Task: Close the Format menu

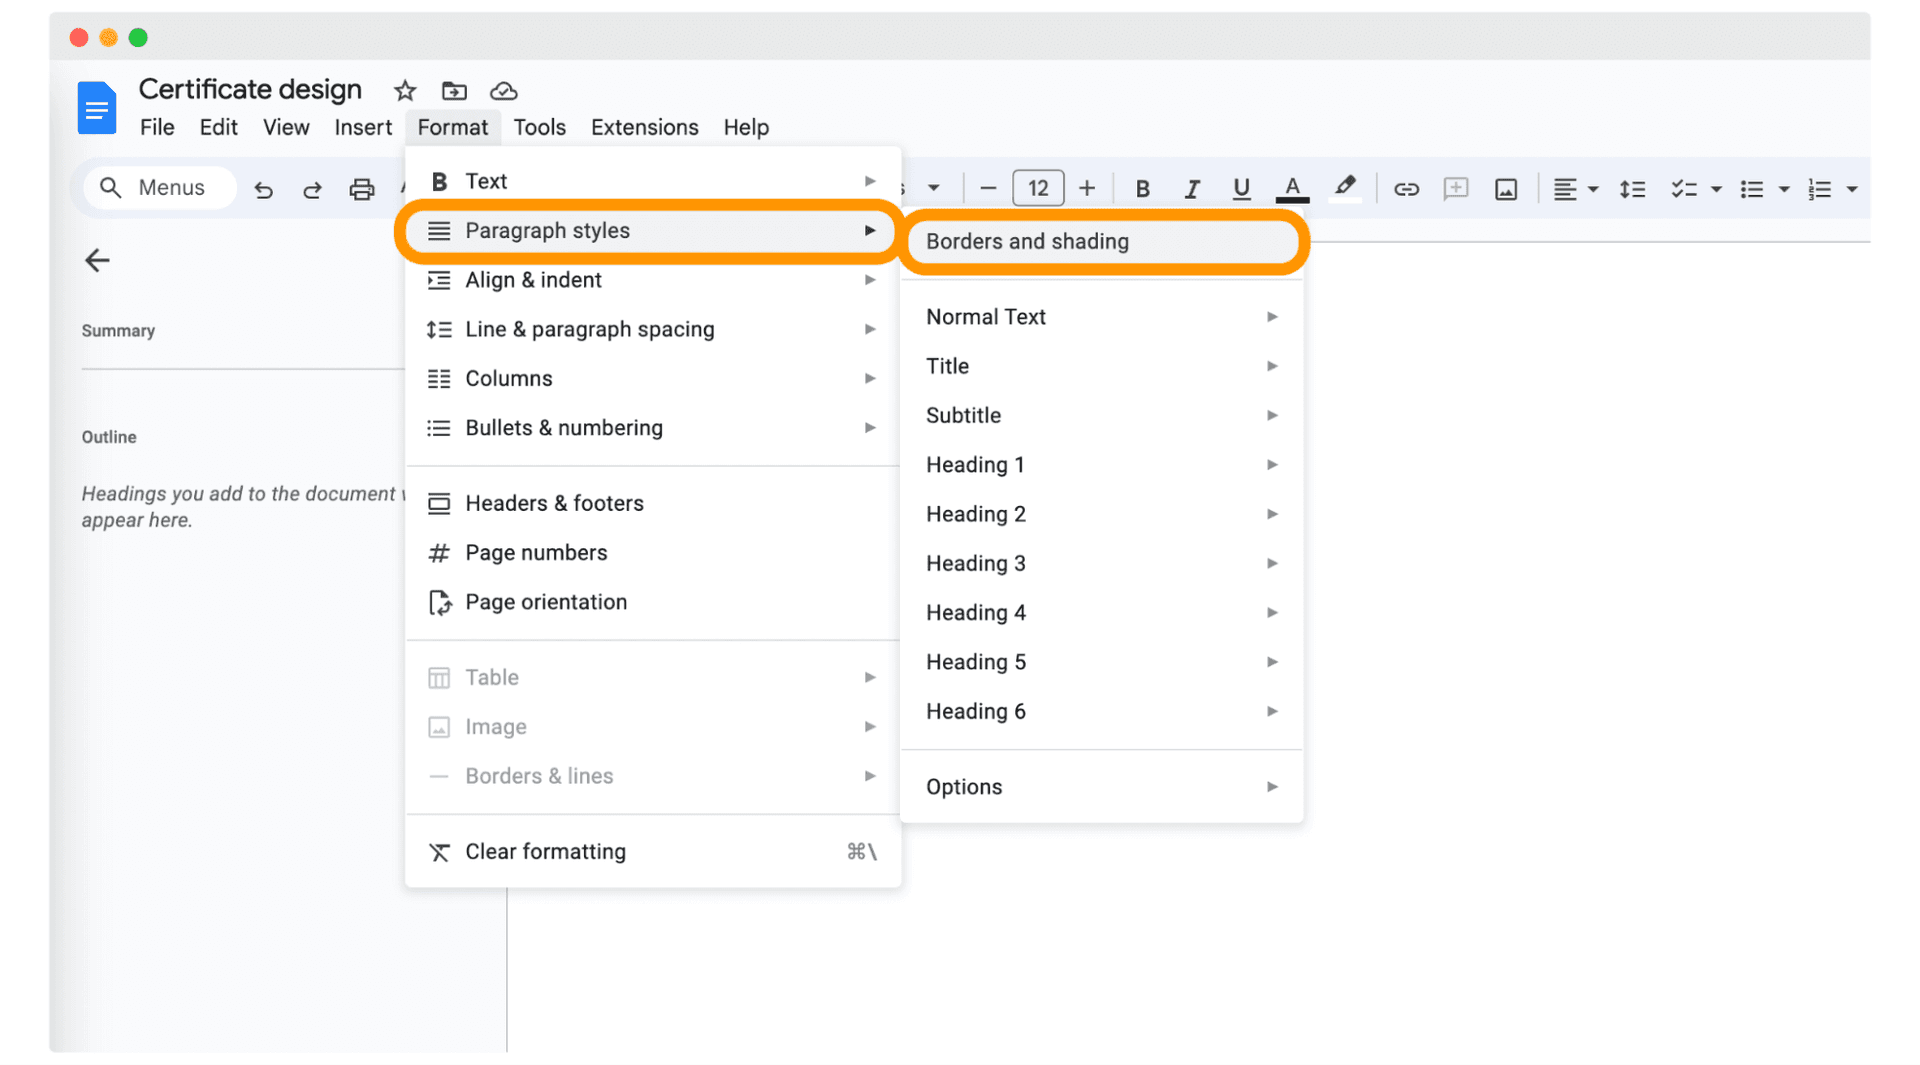Action: tap(453, 128)
